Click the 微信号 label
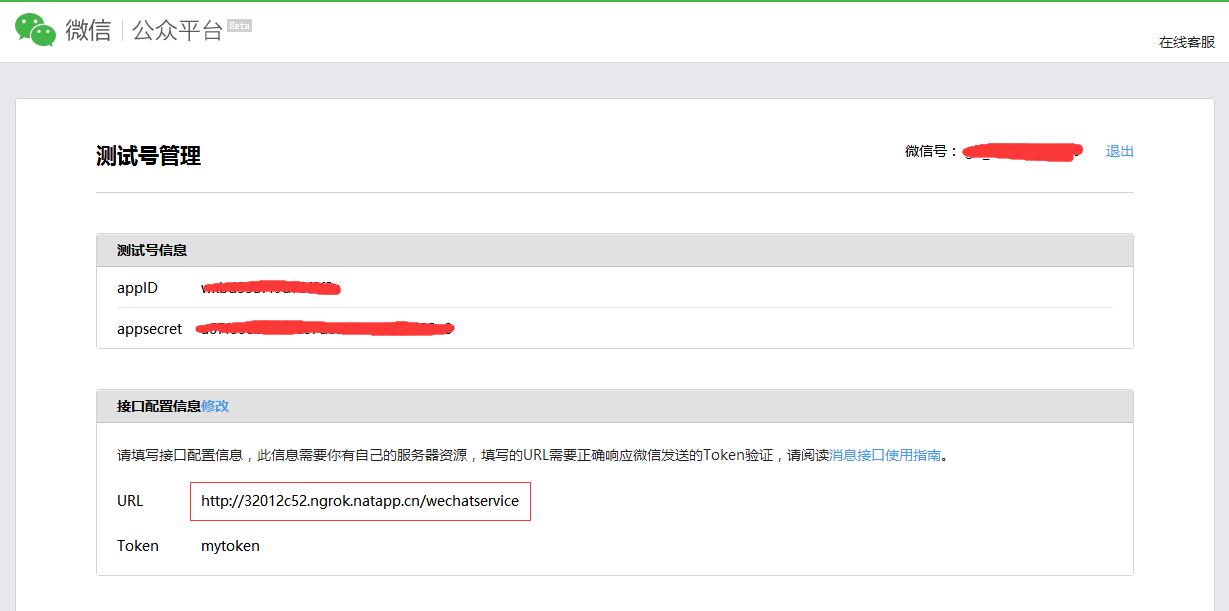 [932, 151]
